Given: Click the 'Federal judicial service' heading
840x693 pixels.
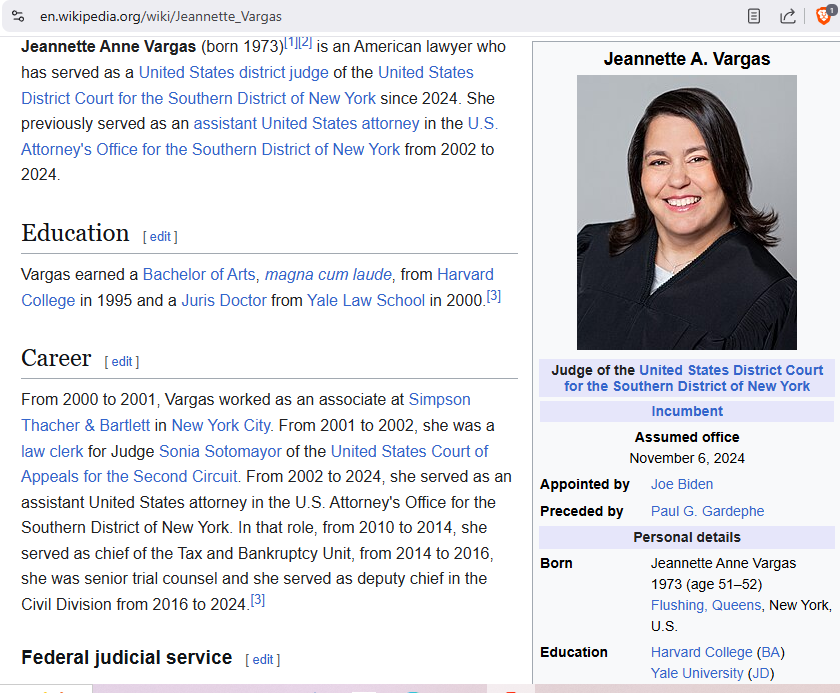Looking at the screenshot, I should (x=126, y=657).
